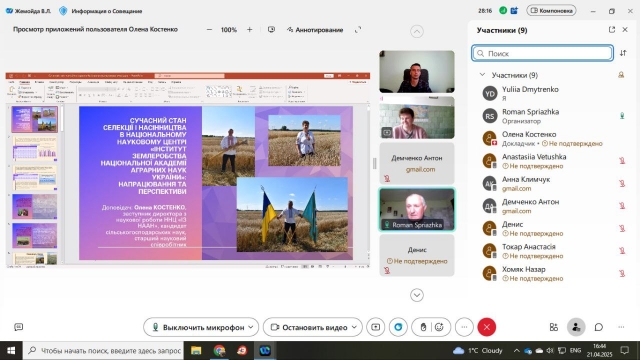Expand microphone options arrow

coord(251,327)
